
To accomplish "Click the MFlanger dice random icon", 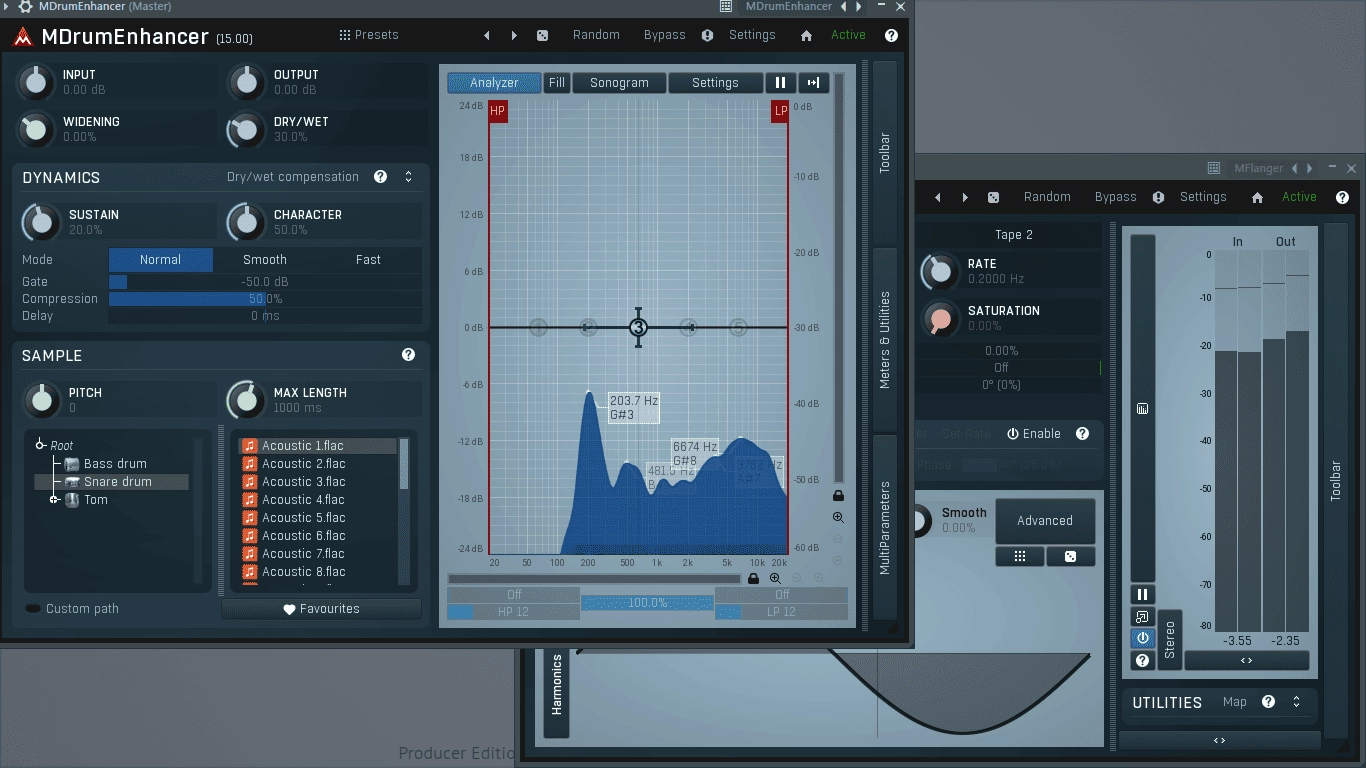I will coord(993,197).
